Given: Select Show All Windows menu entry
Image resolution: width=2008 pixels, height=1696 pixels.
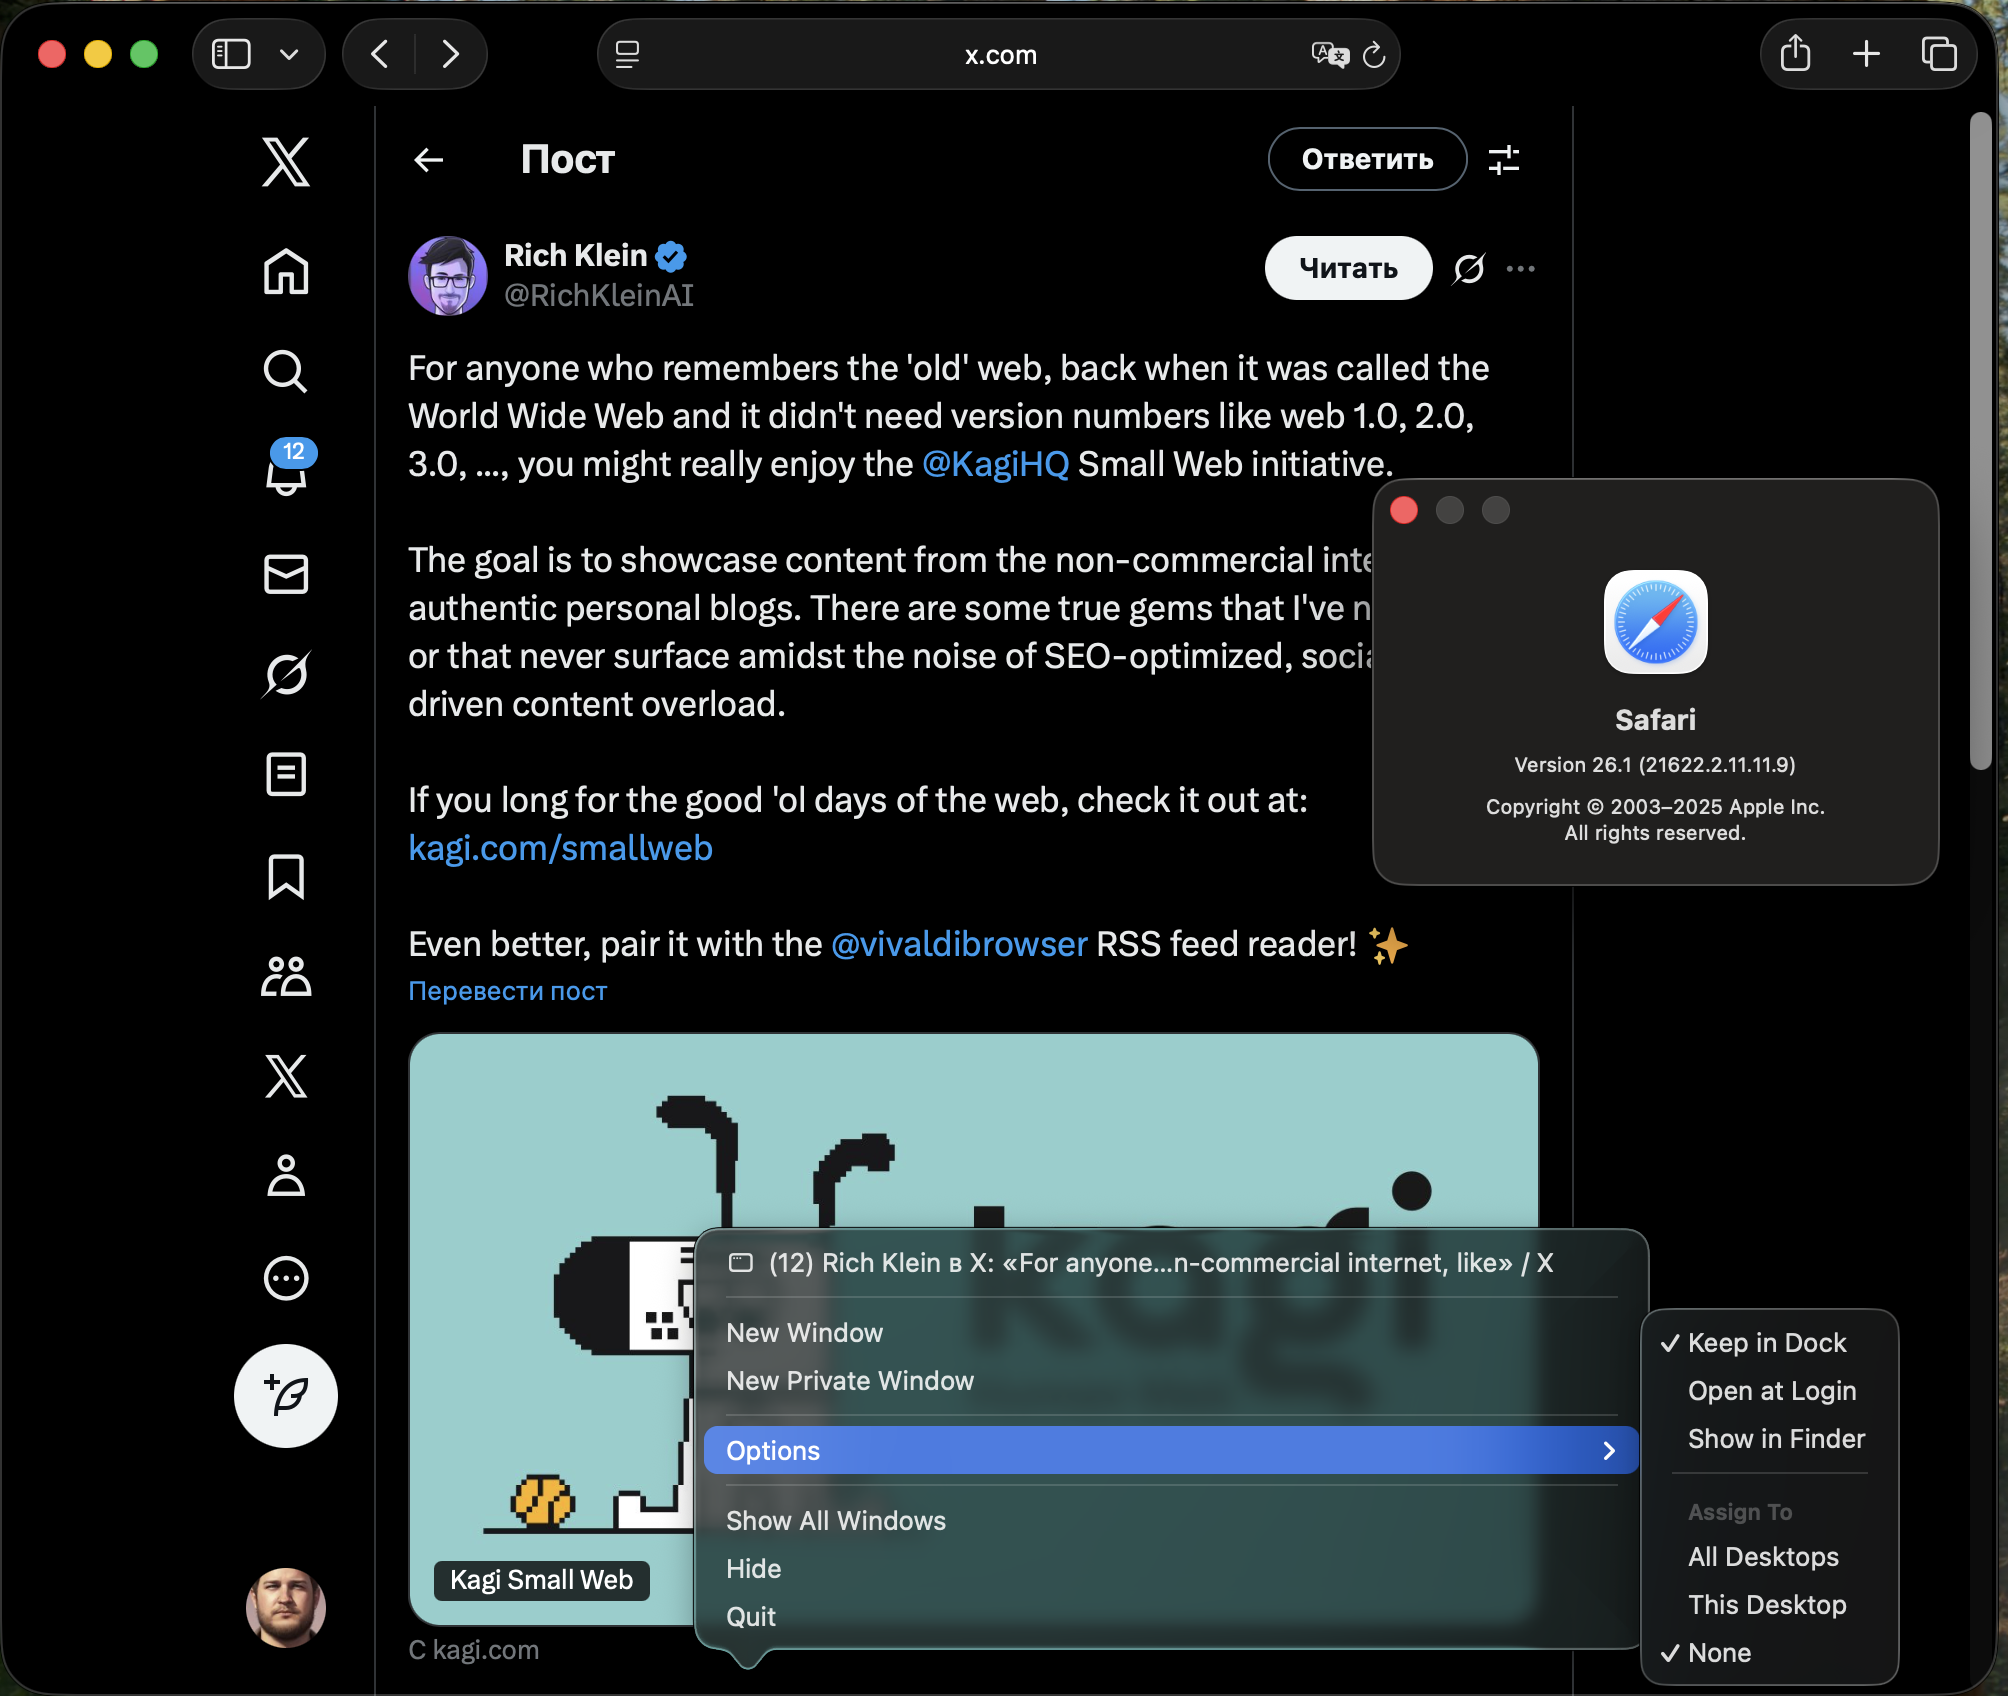Looking at the screenshot, I should pyautogui.click(x=835, y=1521).
